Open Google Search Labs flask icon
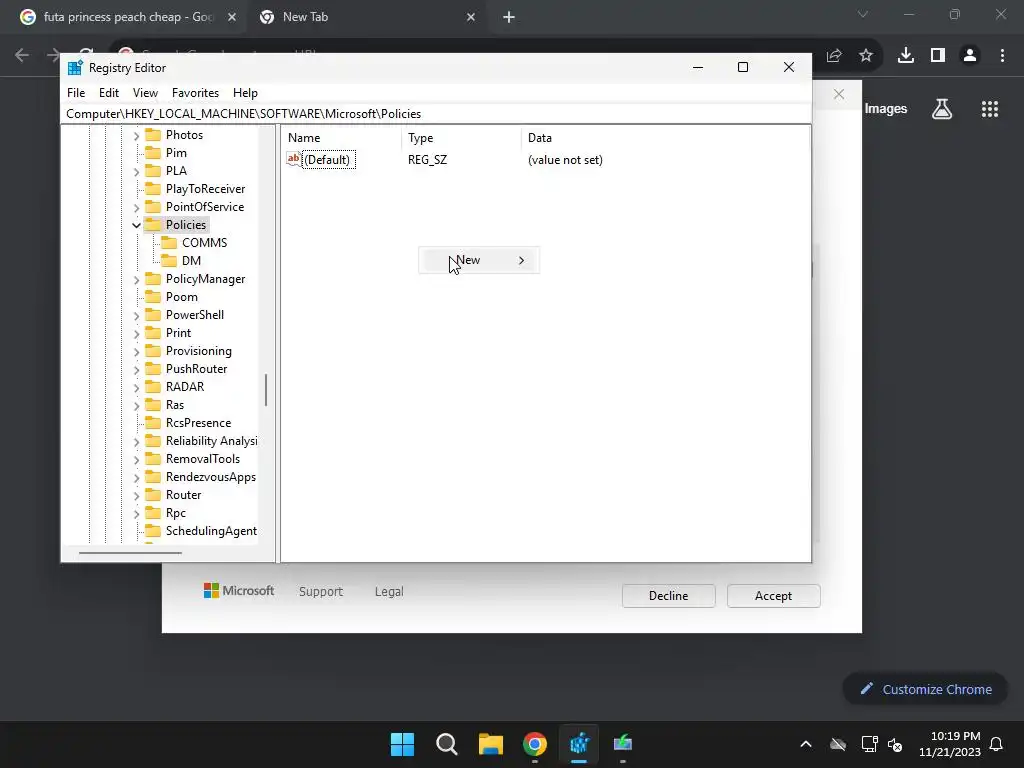Viewport: 1024px width, 768px height. pyautogui.click(x=942, y=109)
